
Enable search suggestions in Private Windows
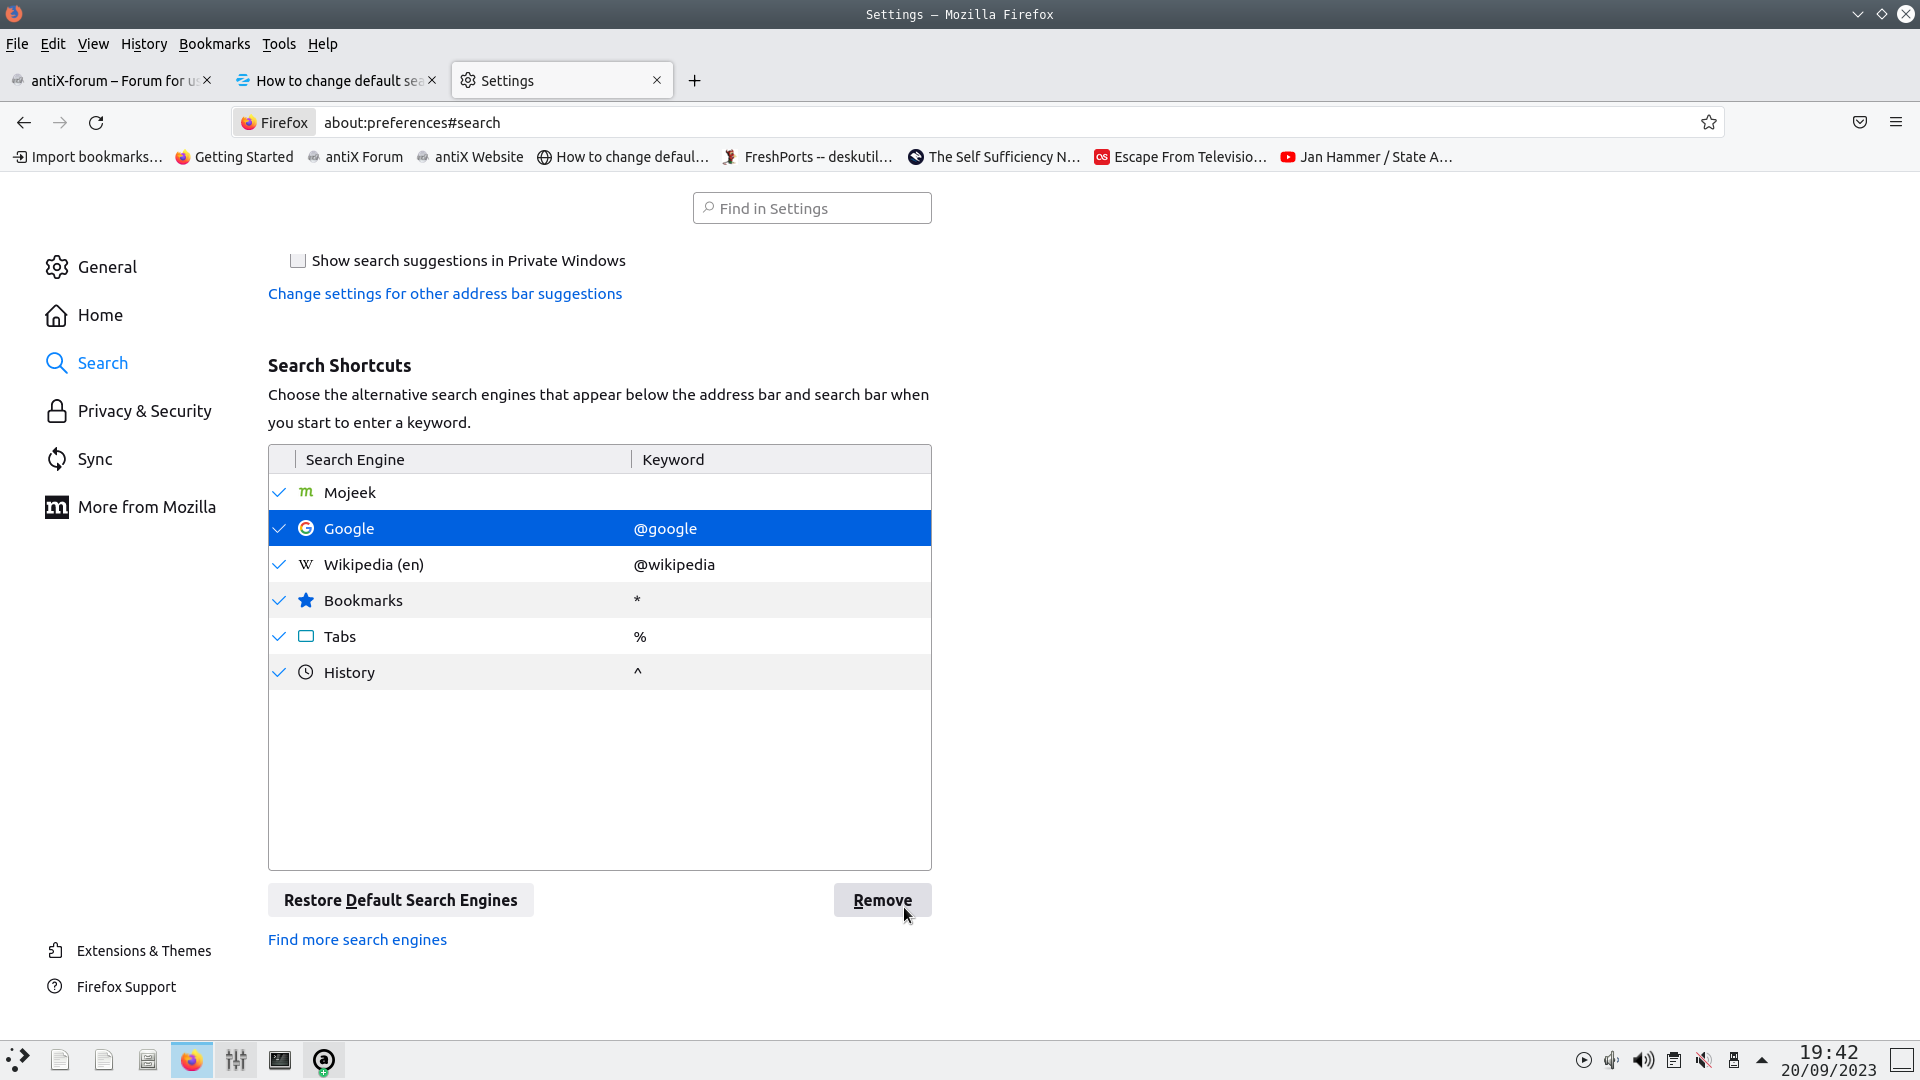click(298, 261)
